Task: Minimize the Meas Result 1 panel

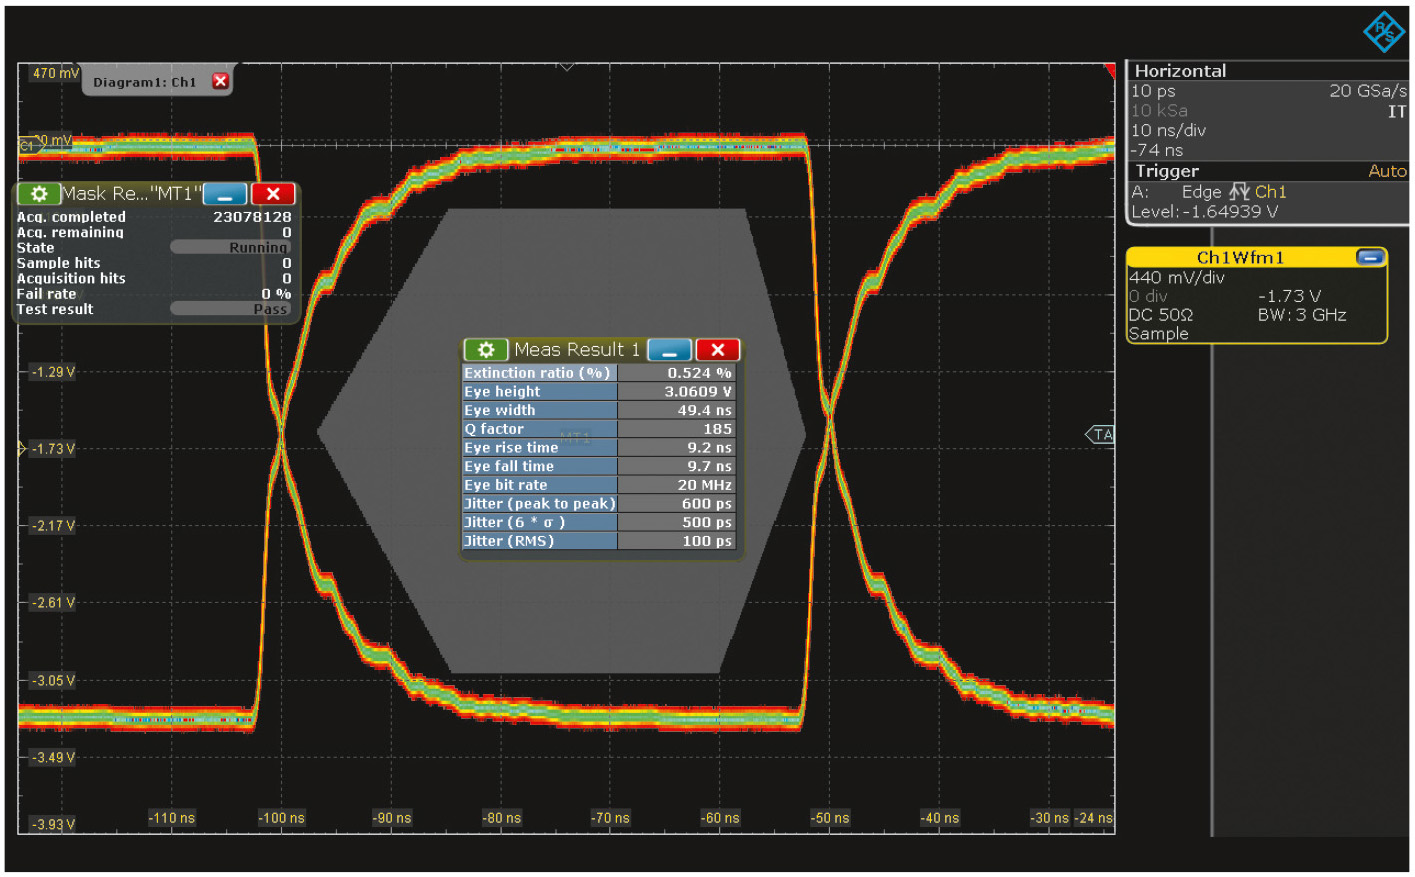Action: coord(669,350)
